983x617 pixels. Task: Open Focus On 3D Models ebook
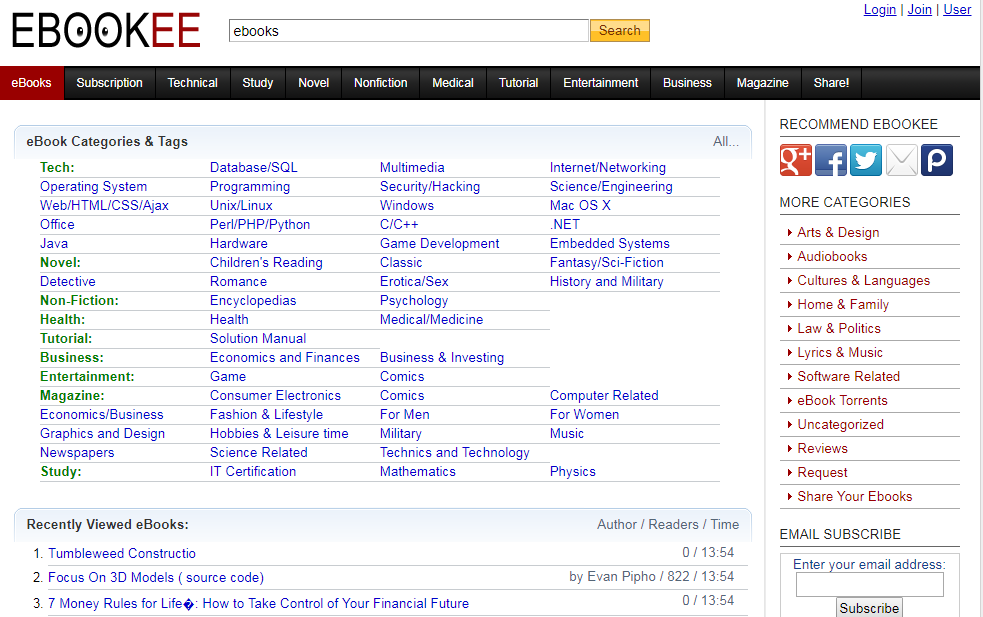156,577
